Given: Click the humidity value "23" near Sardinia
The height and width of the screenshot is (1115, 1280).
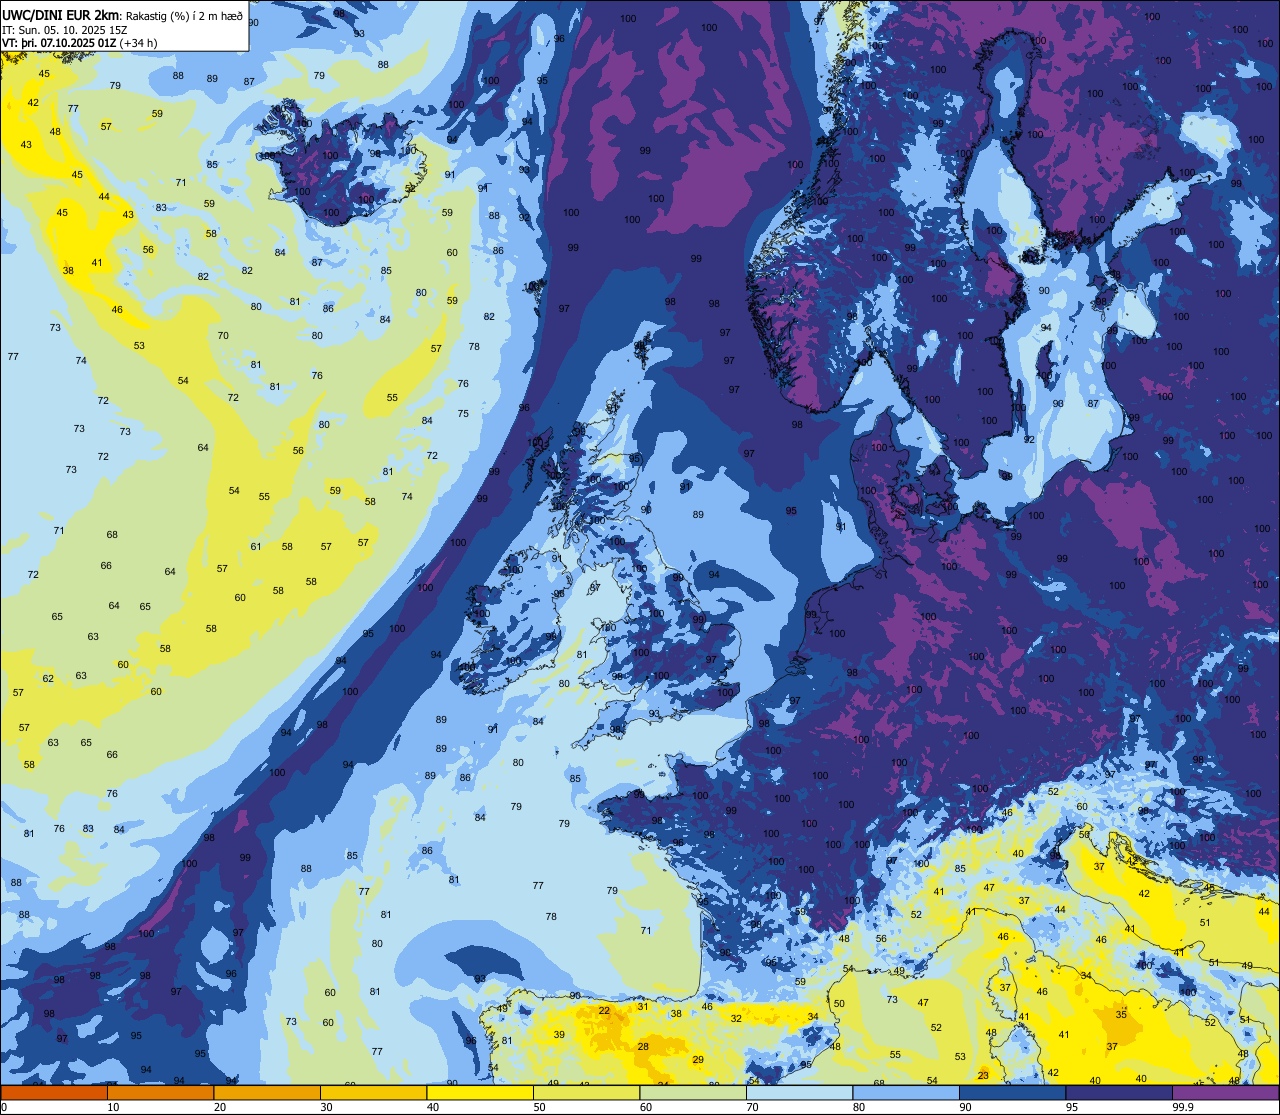Looking at the screenshot, I should (983, 1076).
